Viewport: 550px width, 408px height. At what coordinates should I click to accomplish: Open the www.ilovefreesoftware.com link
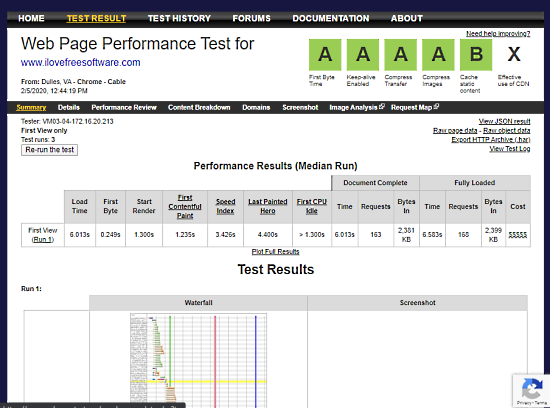pos(80,62)
